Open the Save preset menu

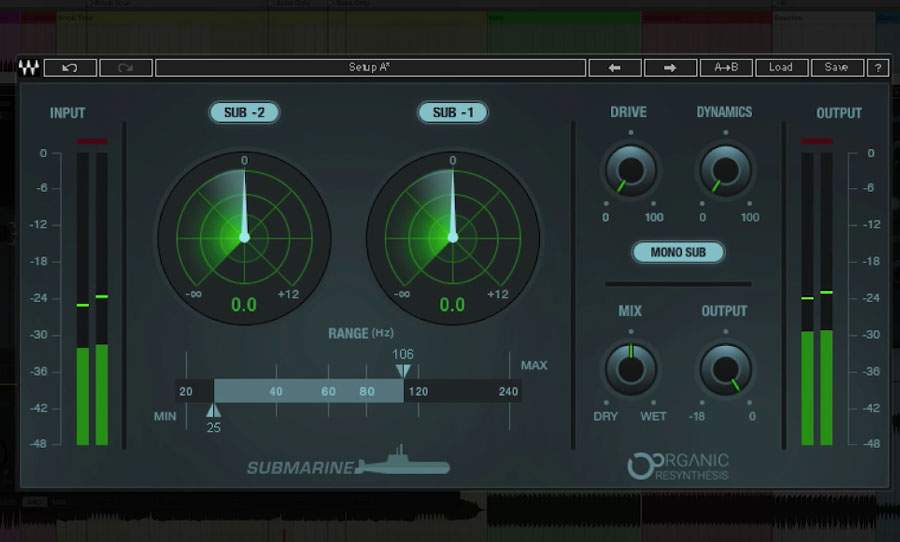[836, 68]
